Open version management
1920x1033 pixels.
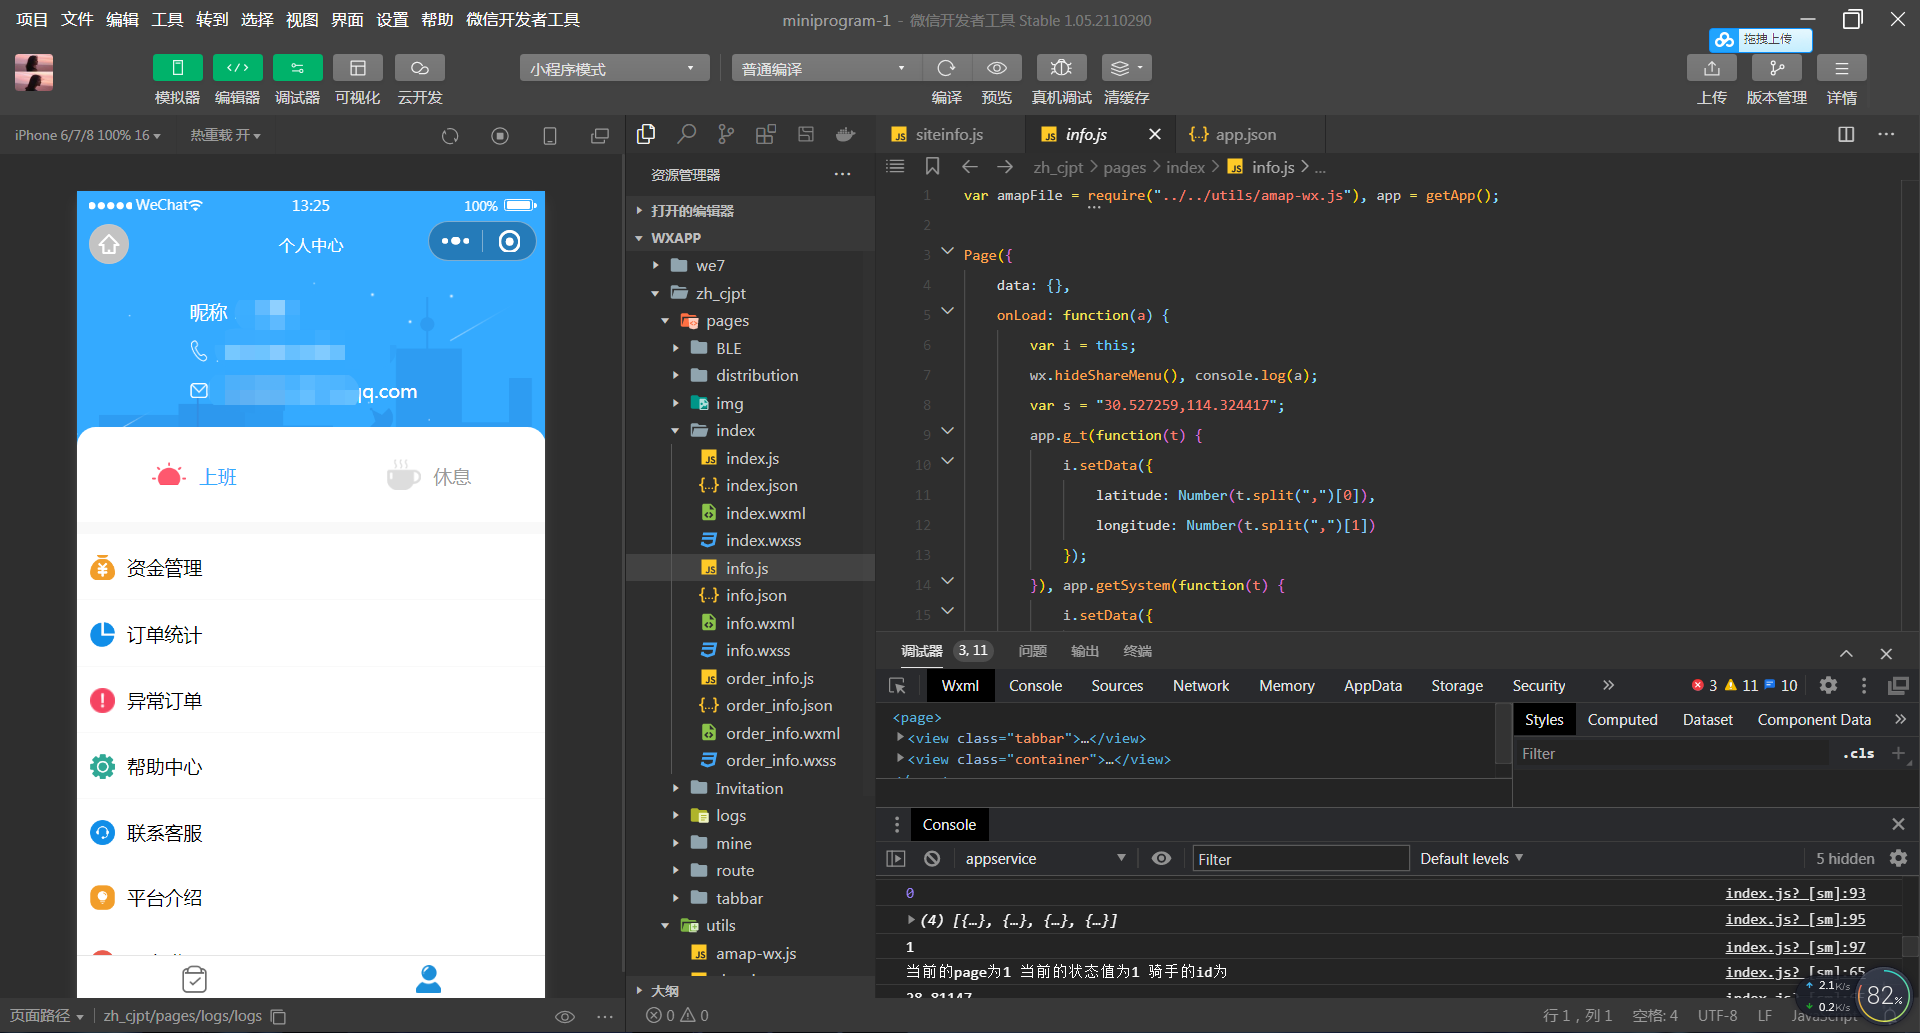1776,68
